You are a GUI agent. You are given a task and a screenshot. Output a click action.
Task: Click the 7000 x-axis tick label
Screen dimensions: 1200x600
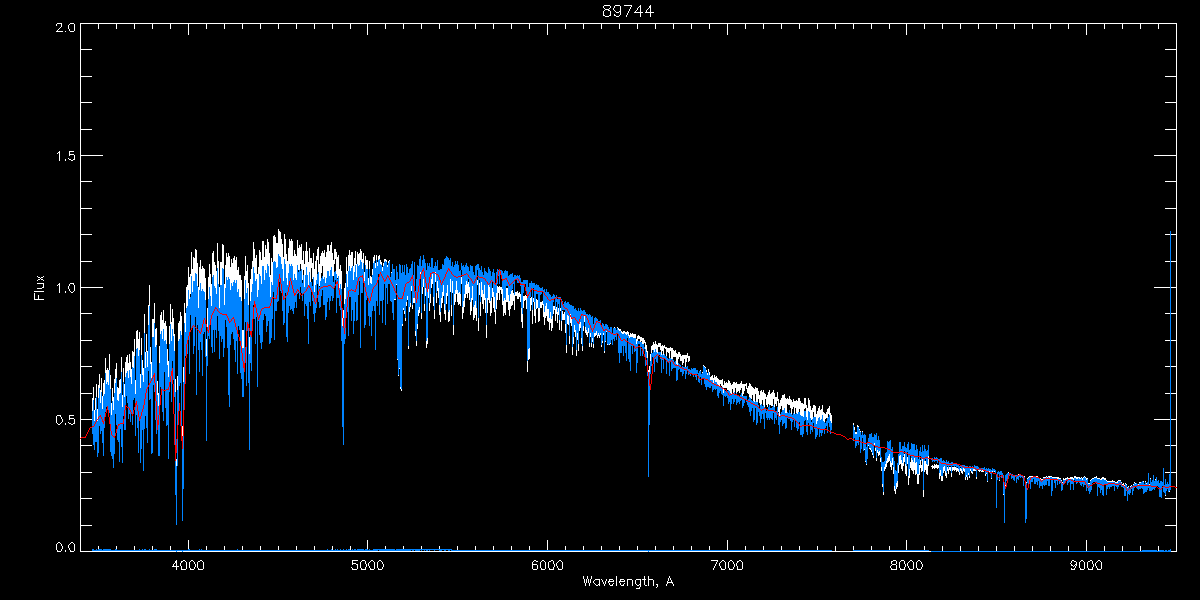(x=727, y=565)
